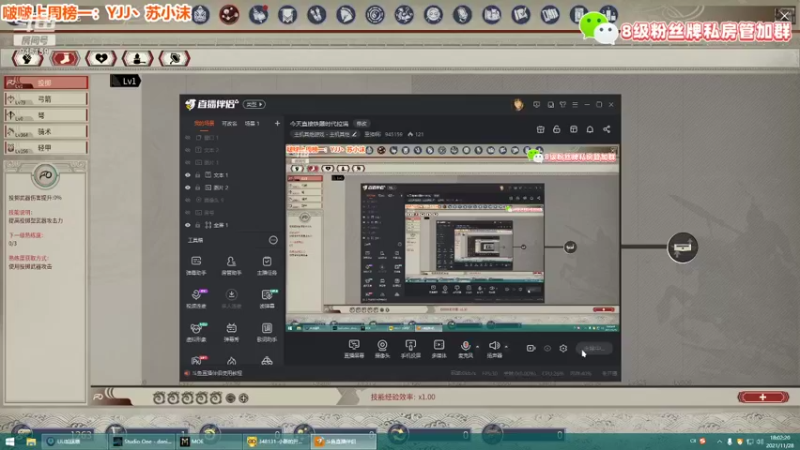The width and height of the screenshot is (800, 450).
Task: Open the 主播任务 checklist tool
Action: click(x=267, y=265)
